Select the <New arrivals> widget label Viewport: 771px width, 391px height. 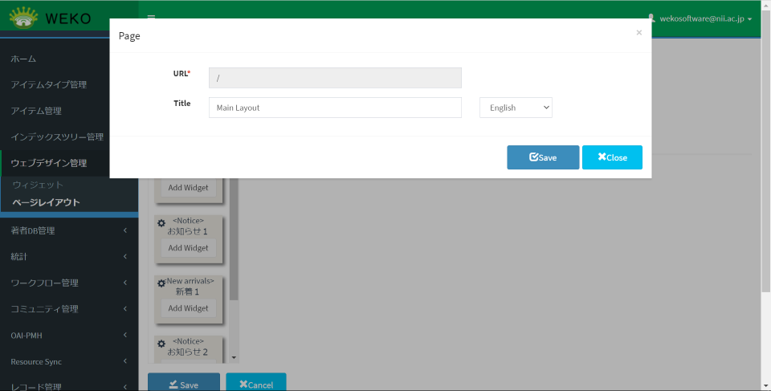190,281
